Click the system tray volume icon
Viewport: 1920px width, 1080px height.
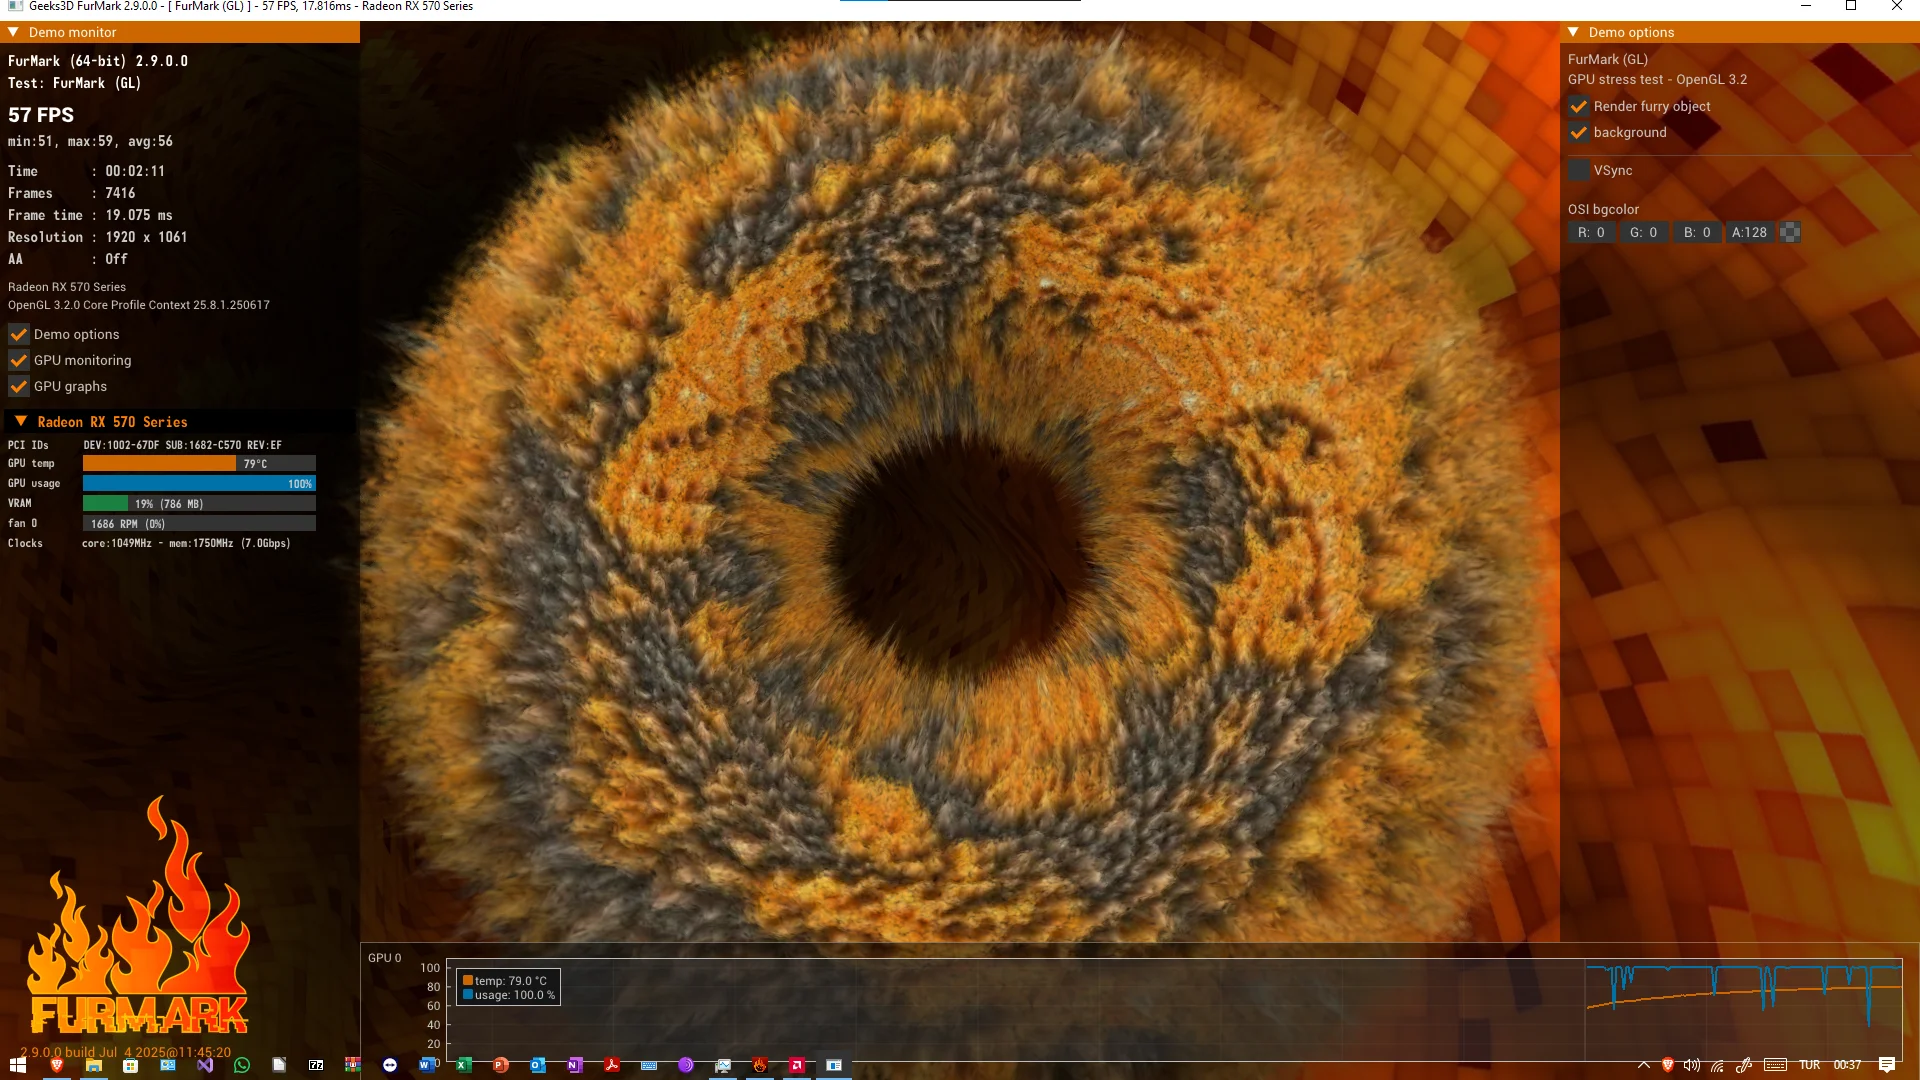[1691, 1065]
